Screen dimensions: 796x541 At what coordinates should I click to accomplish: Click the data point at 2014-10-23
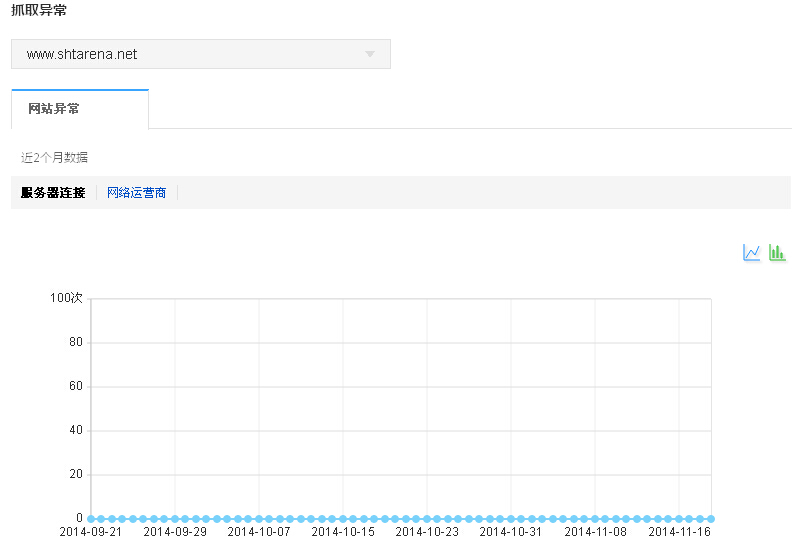coord(427,518)
